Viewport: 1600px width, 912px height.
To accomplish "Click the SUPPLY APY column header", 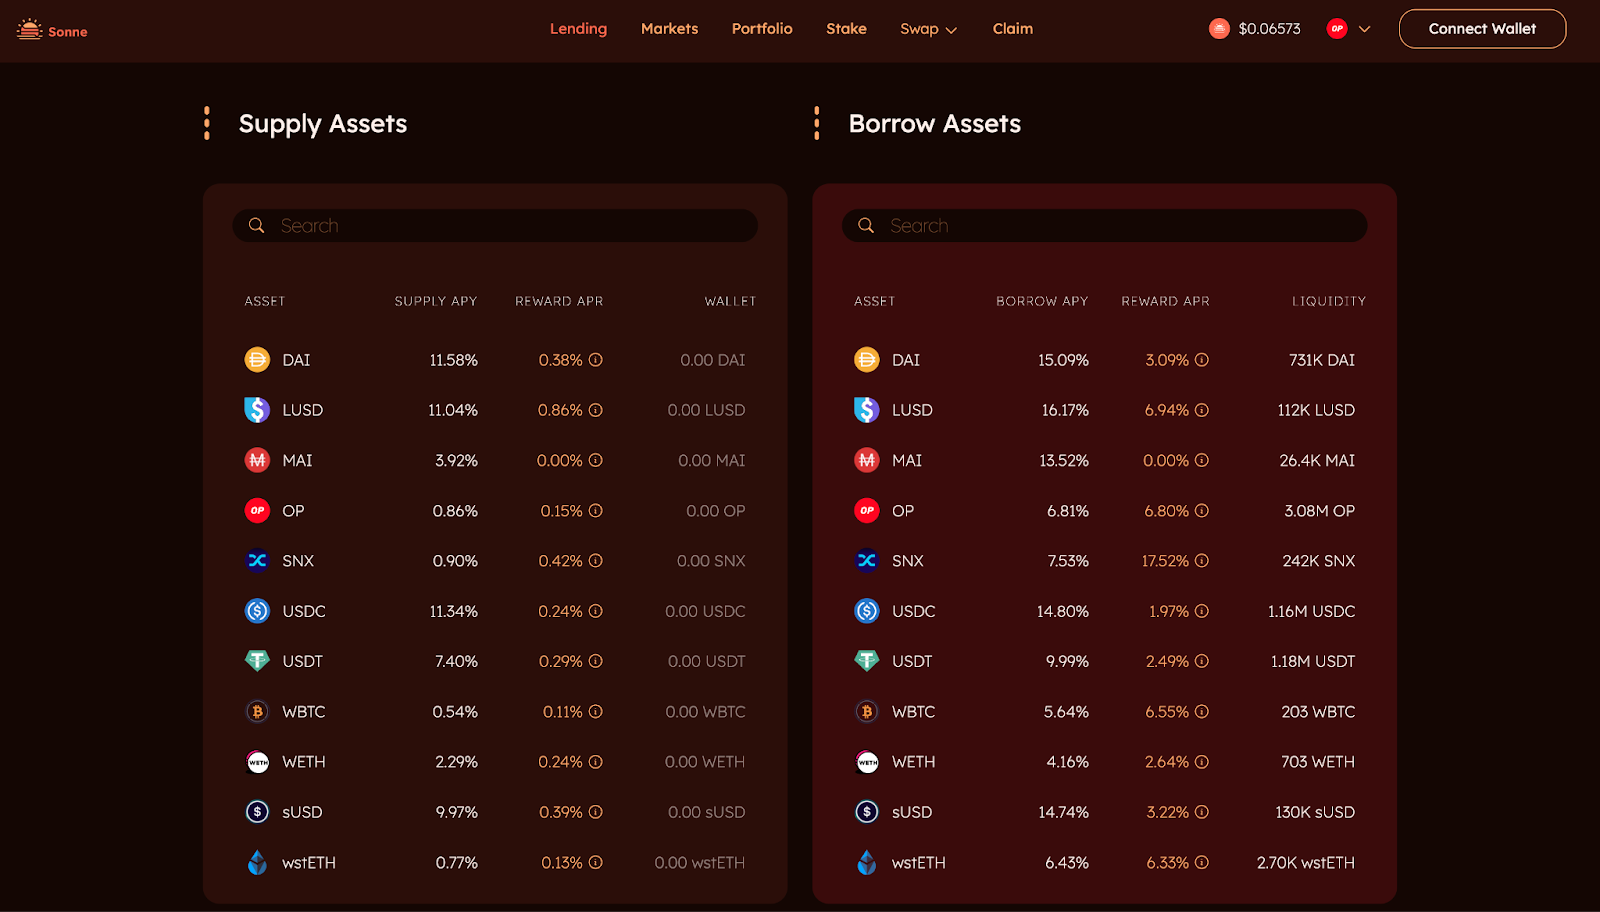I will point(436,301).
